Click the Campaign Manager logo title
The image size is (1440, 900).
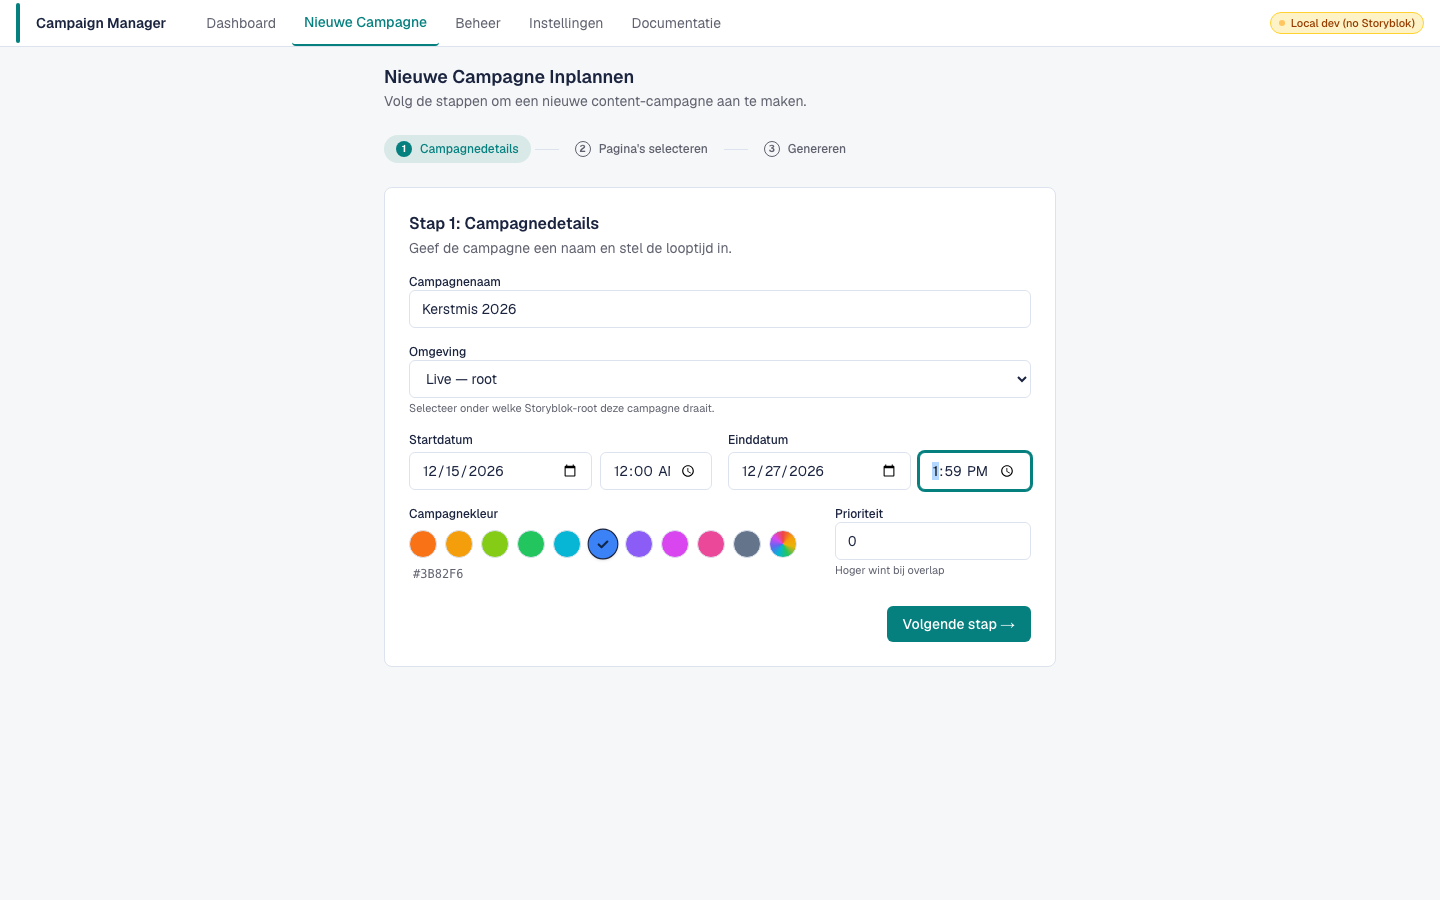pos(101,23)
